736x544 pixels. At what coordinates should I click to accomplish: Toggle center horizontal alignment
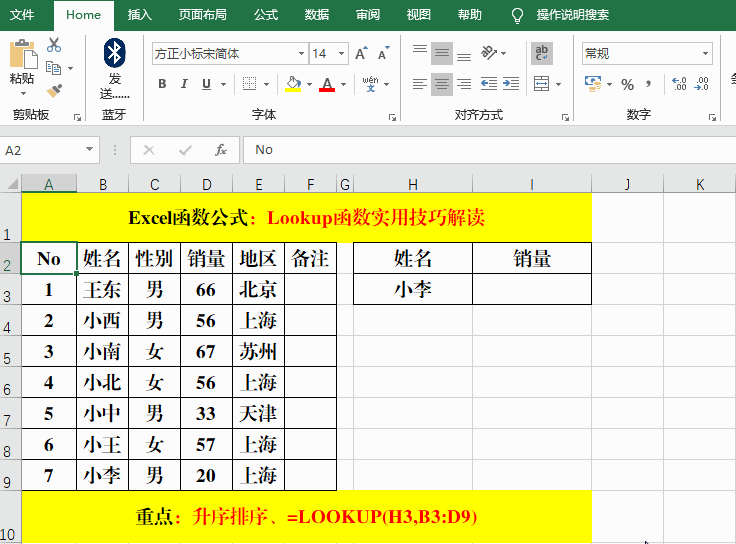(x=442, y=84)
